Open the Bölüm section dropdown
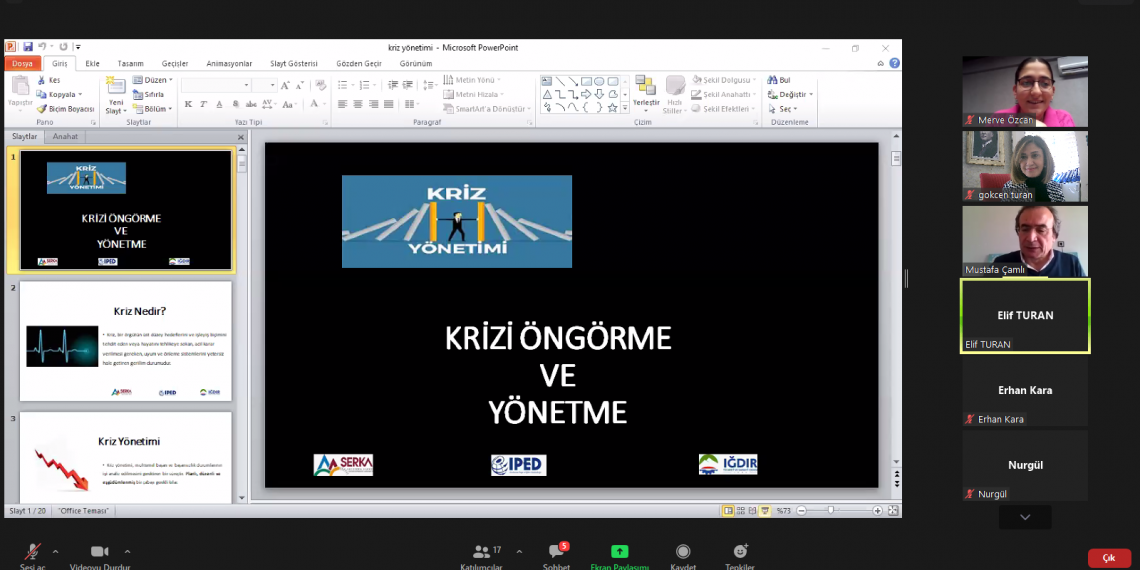 (153, 109)
